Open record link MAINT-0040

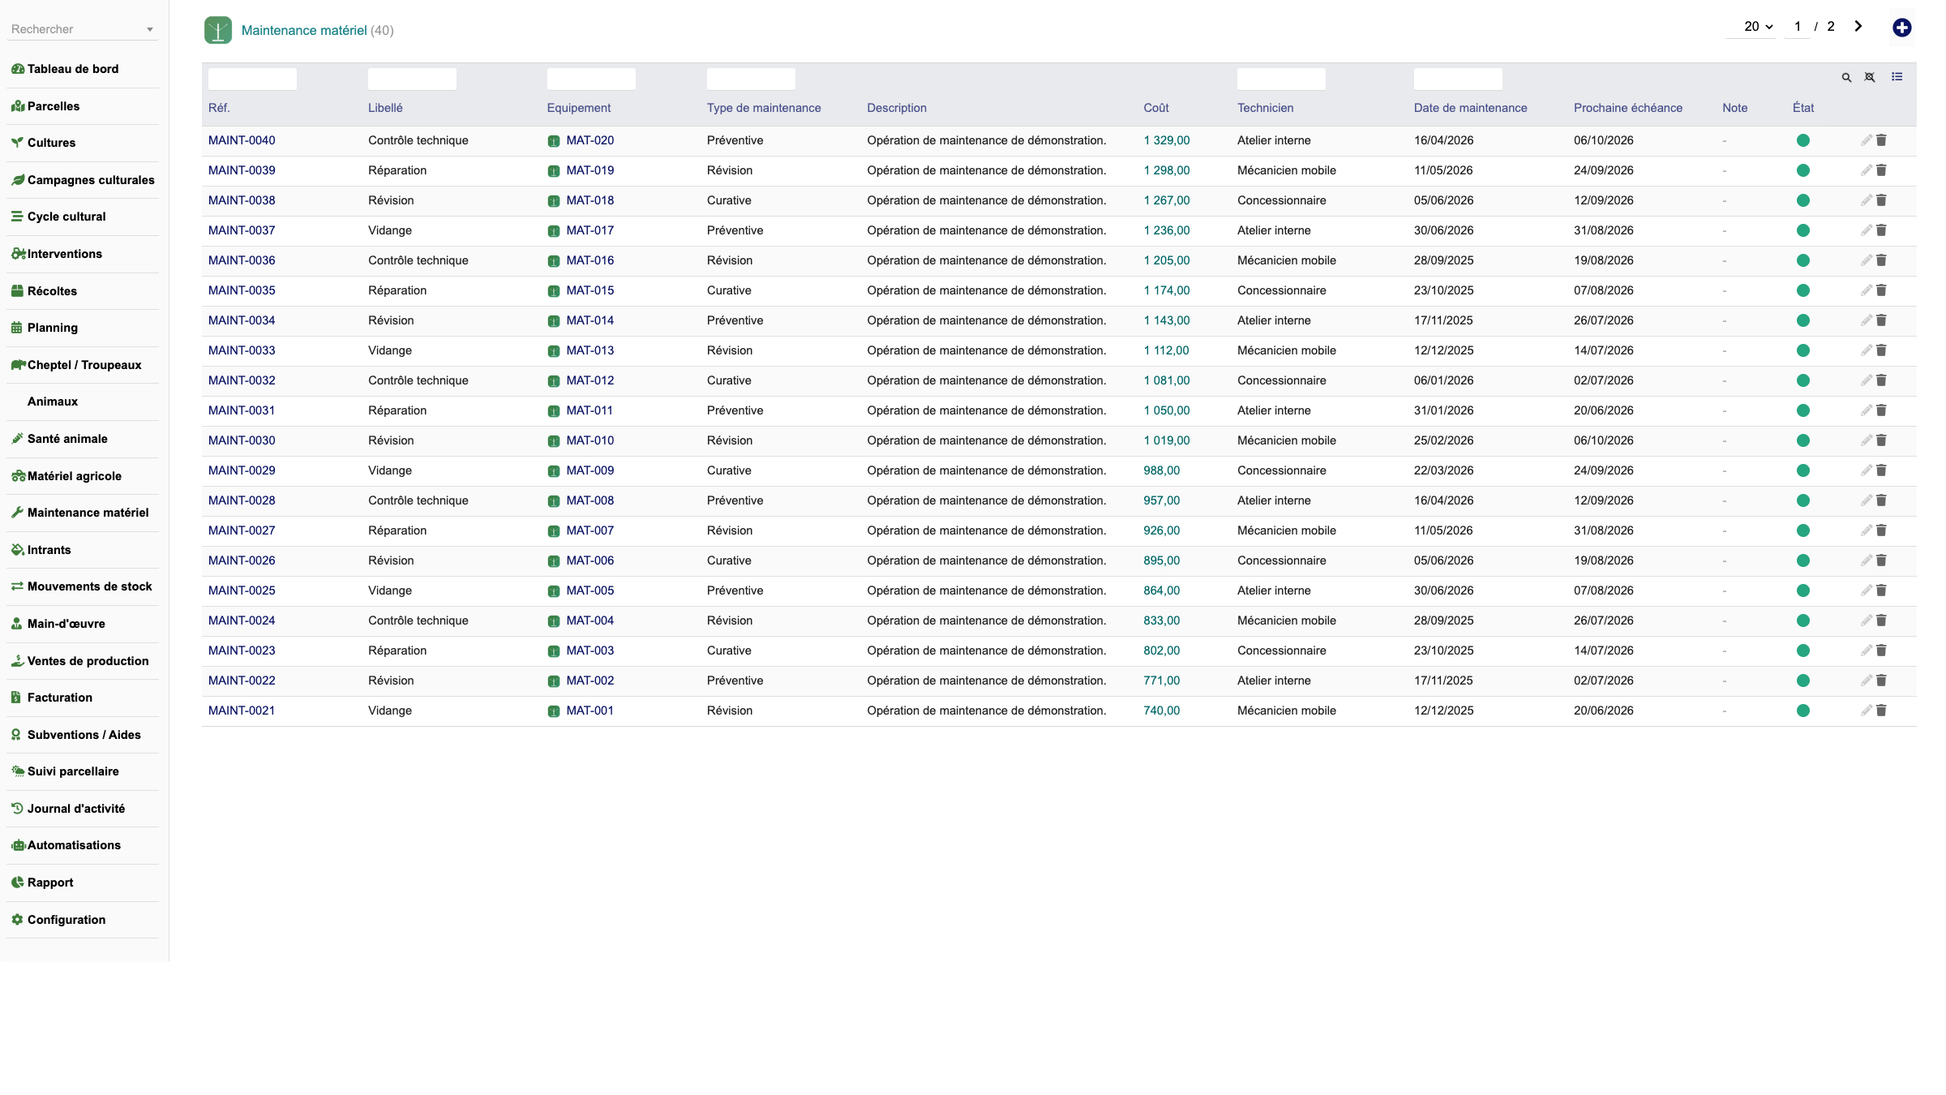(241, 141)
